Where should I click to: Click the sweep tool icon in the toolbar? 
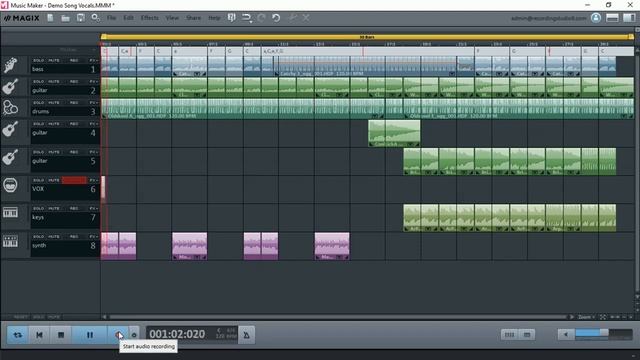pos(293,18)
